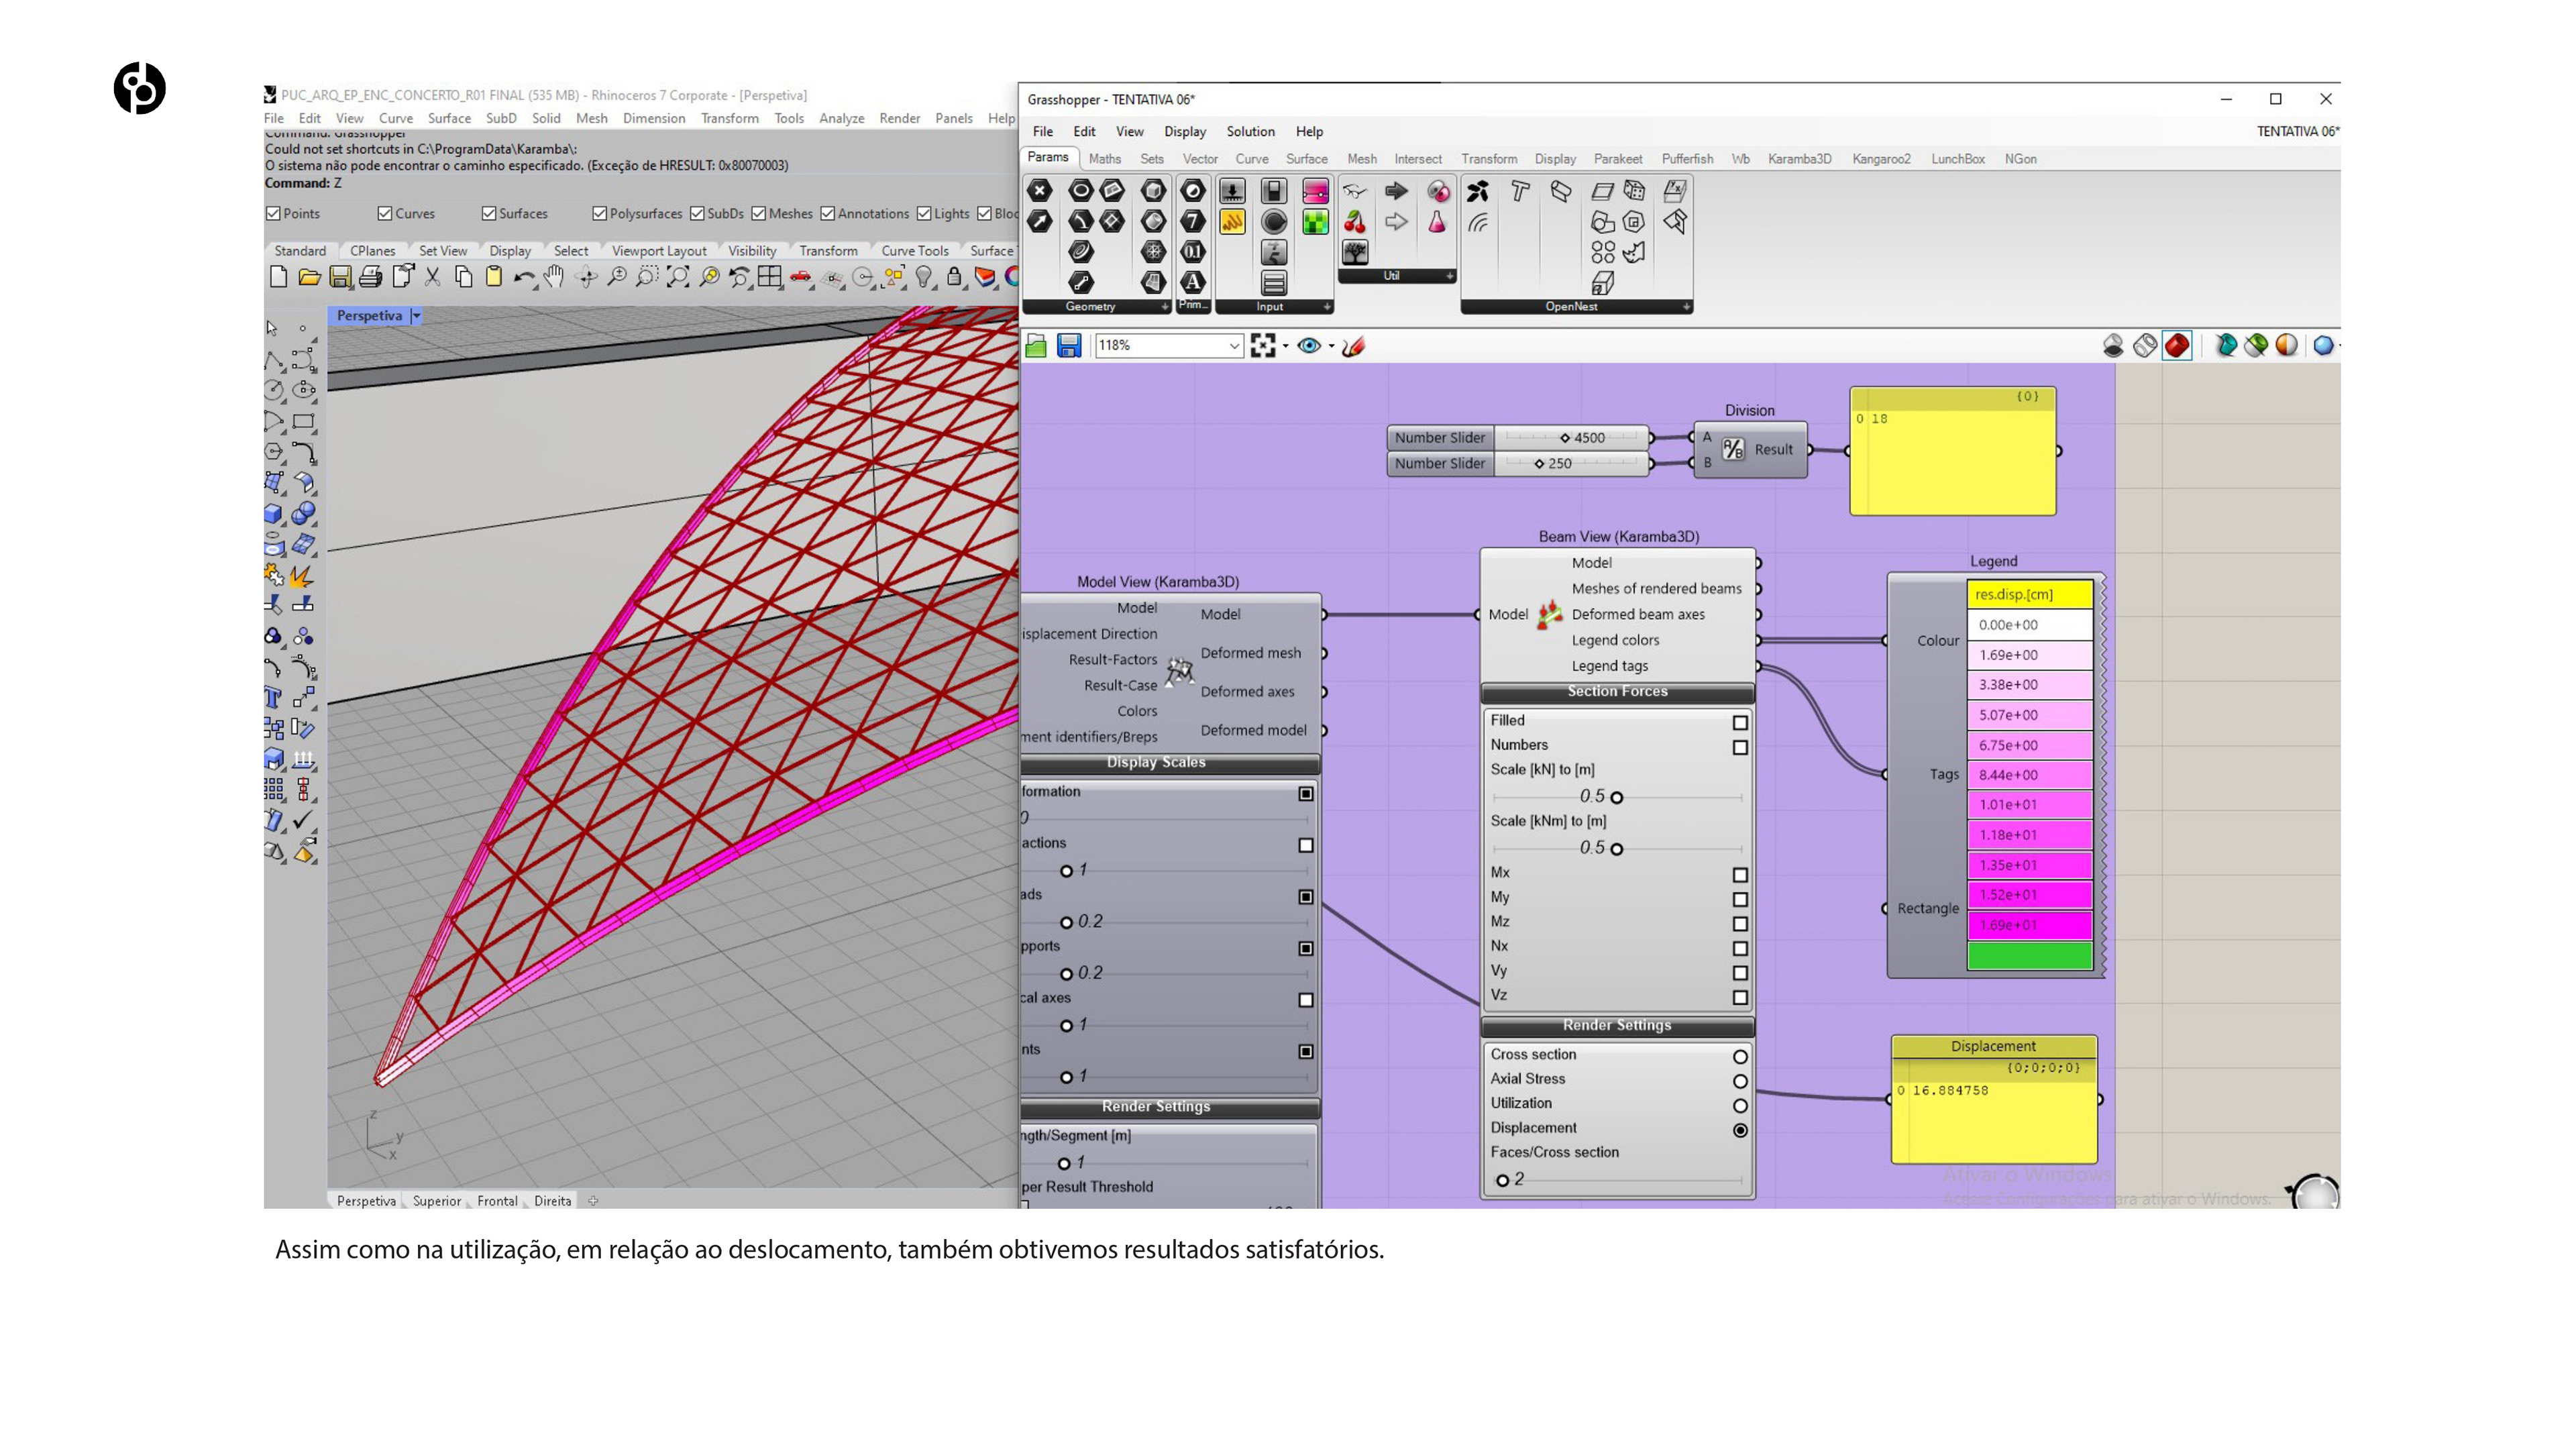This screenshot has width=2576, height=1449.
Task: Click the zoom extents canvas icon
Action: click(x=1263, y=346)
